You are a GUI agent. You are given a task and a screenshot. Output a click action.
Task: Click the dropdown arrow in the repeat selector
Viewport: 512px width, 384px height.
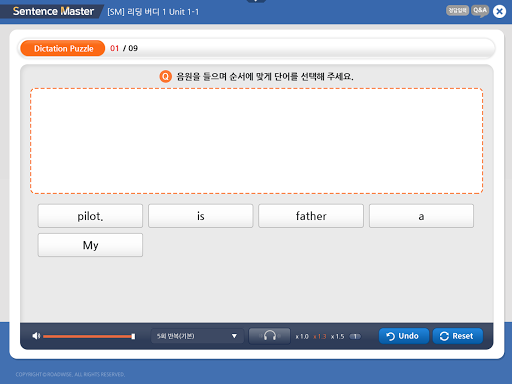234,336
